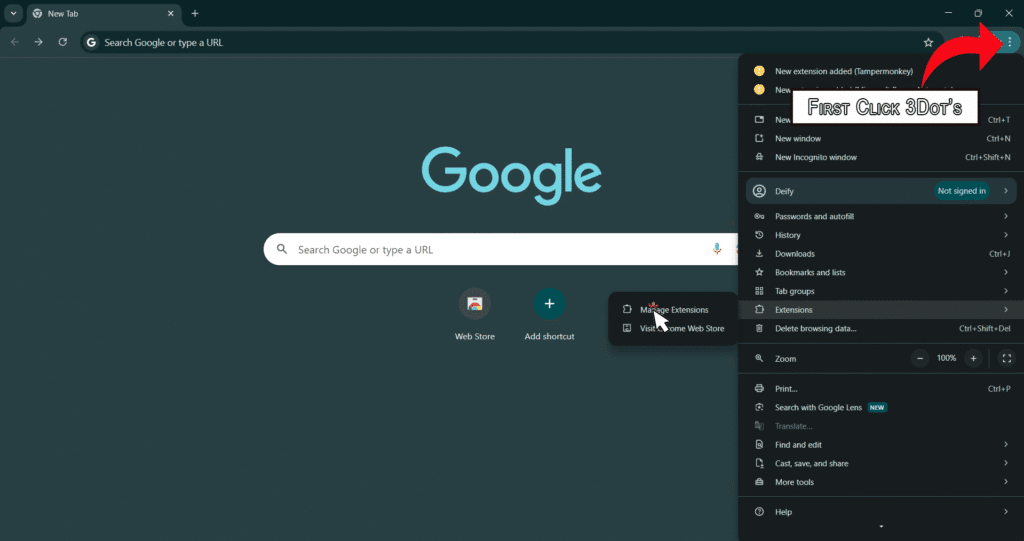Image resolution: width=1024 pixels, height=541 pixels.
Task: Click the Google Lens icon in menu
Action: (759, 408)
